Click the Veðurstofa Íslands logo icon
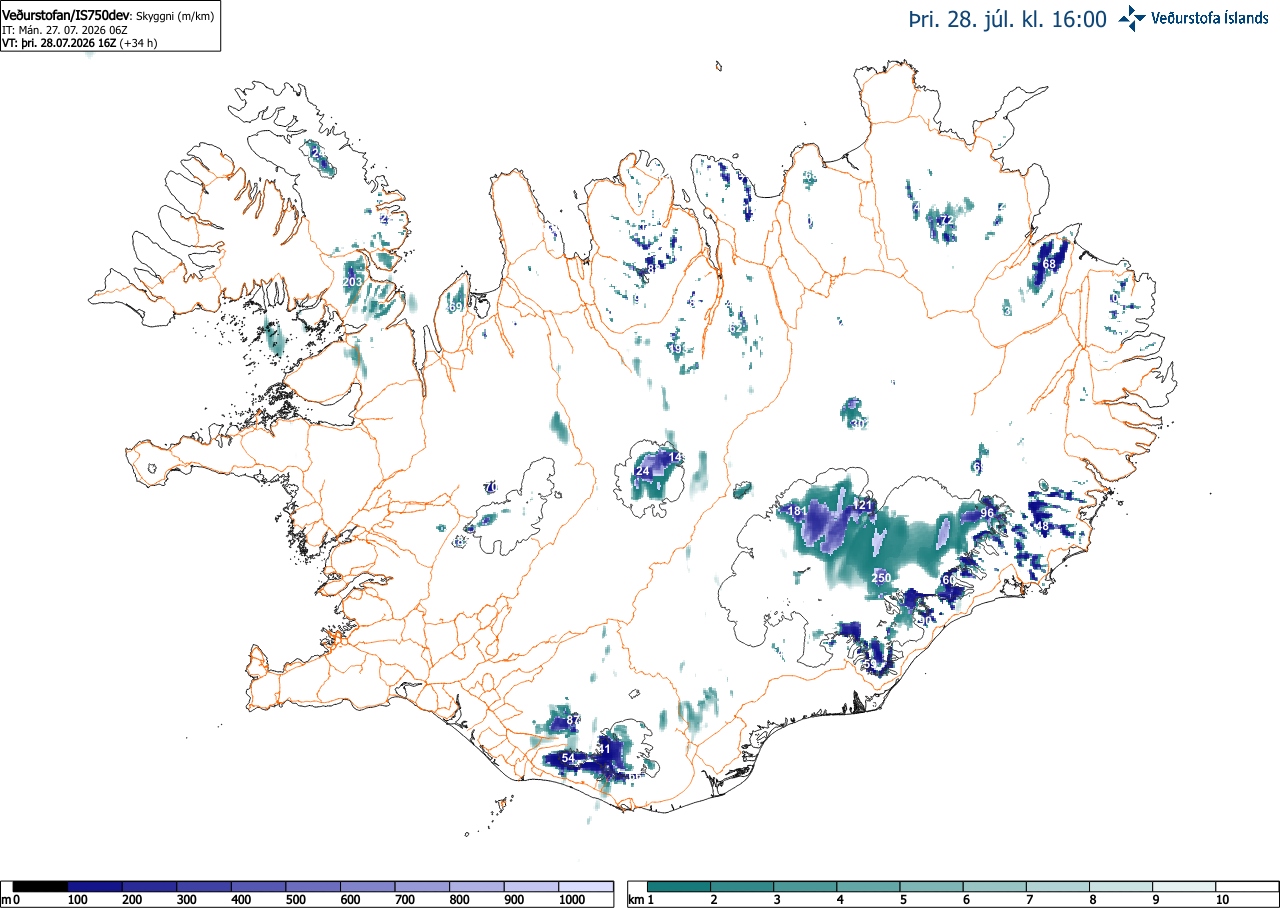Image resolution: width=1280 pixels, height=908 pixels. click(x=1133, y=17)
